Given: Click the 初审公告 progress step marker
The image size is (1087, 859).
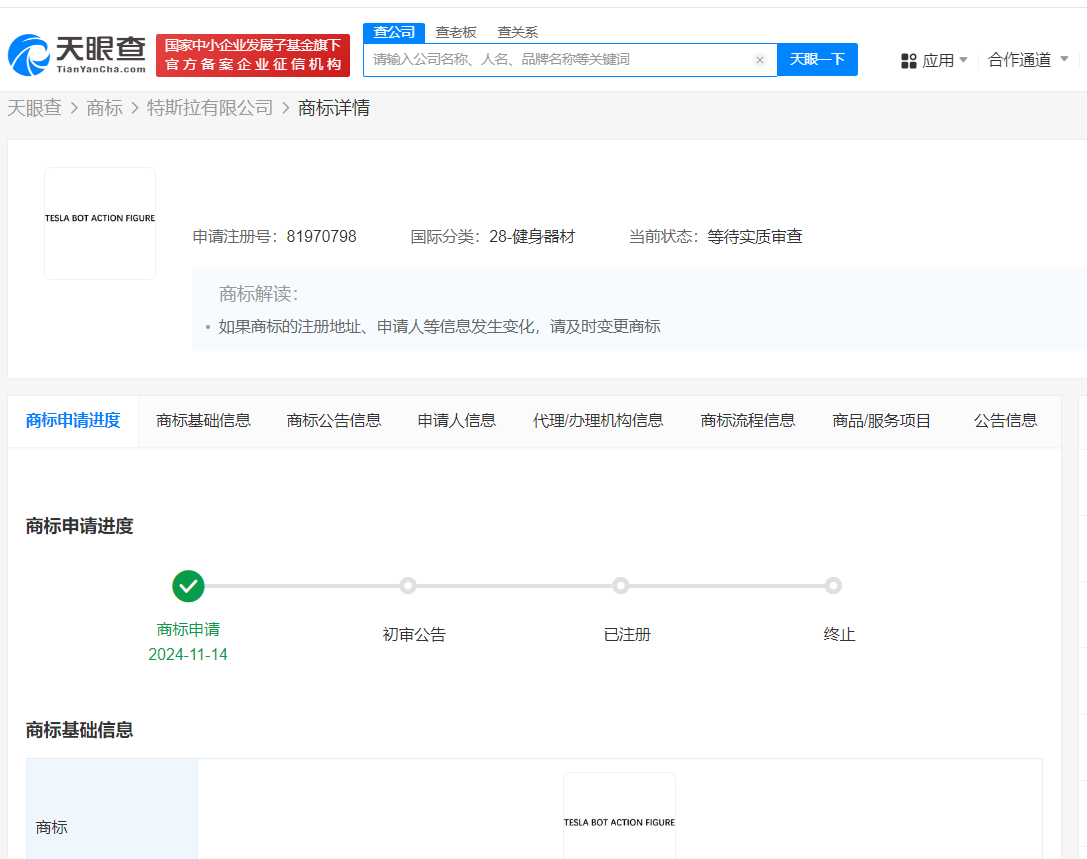Looking at the screenshot, I should [408, 586].
